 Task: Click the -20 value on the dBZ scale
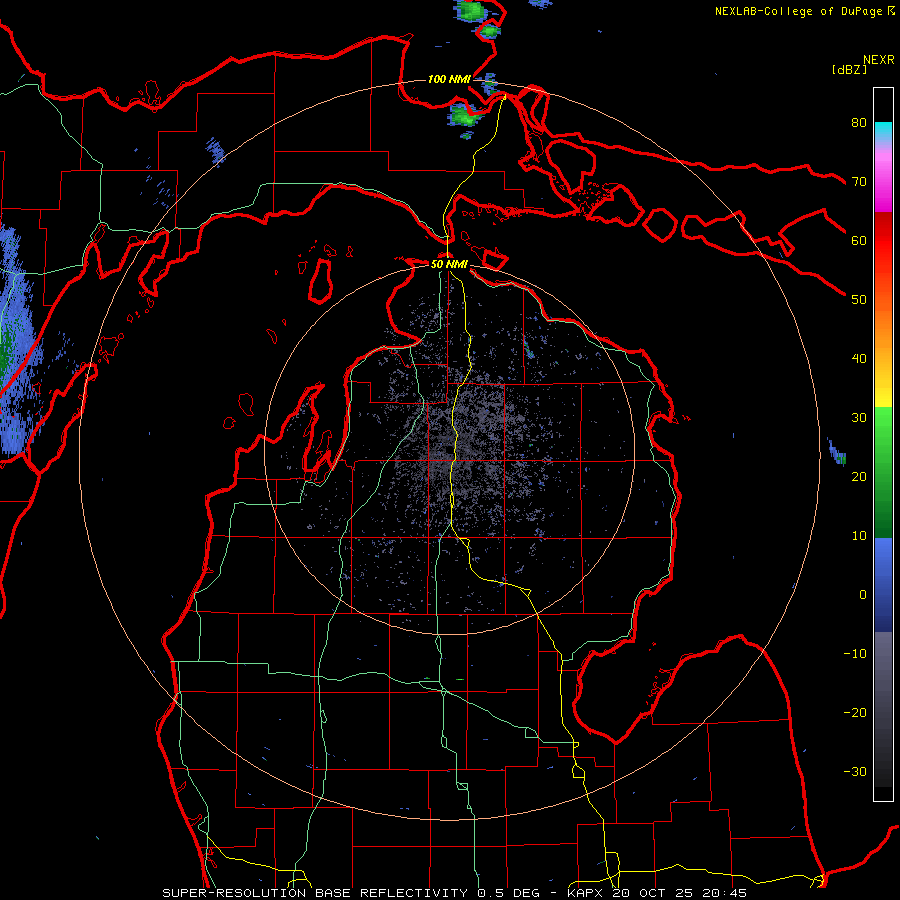pyautogui.click(x=855, y=712)
